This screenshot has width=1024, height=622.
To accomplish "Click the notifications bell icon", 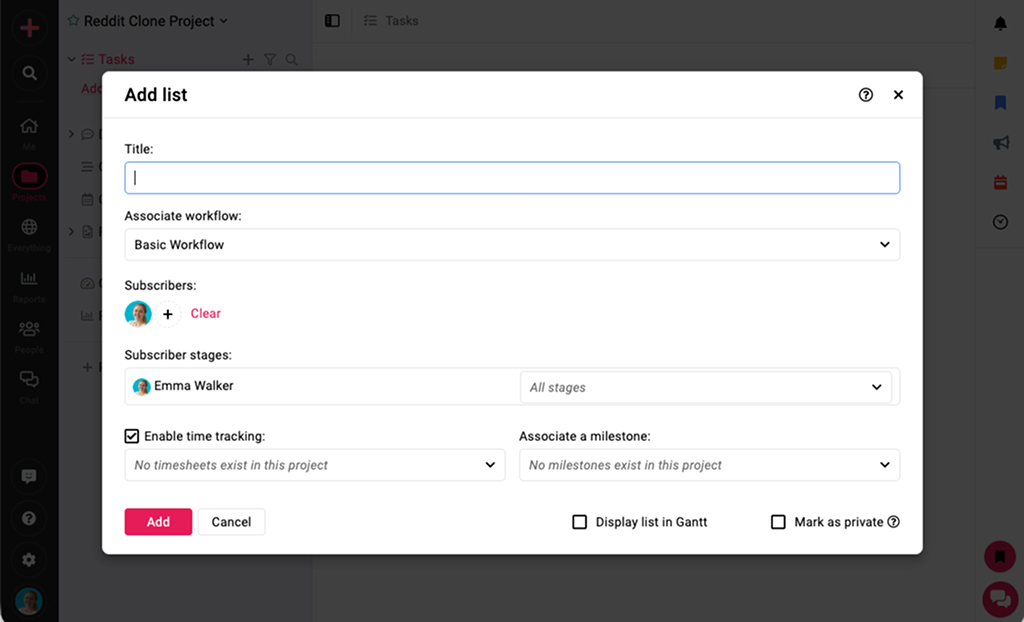I will coord(1000,24).
